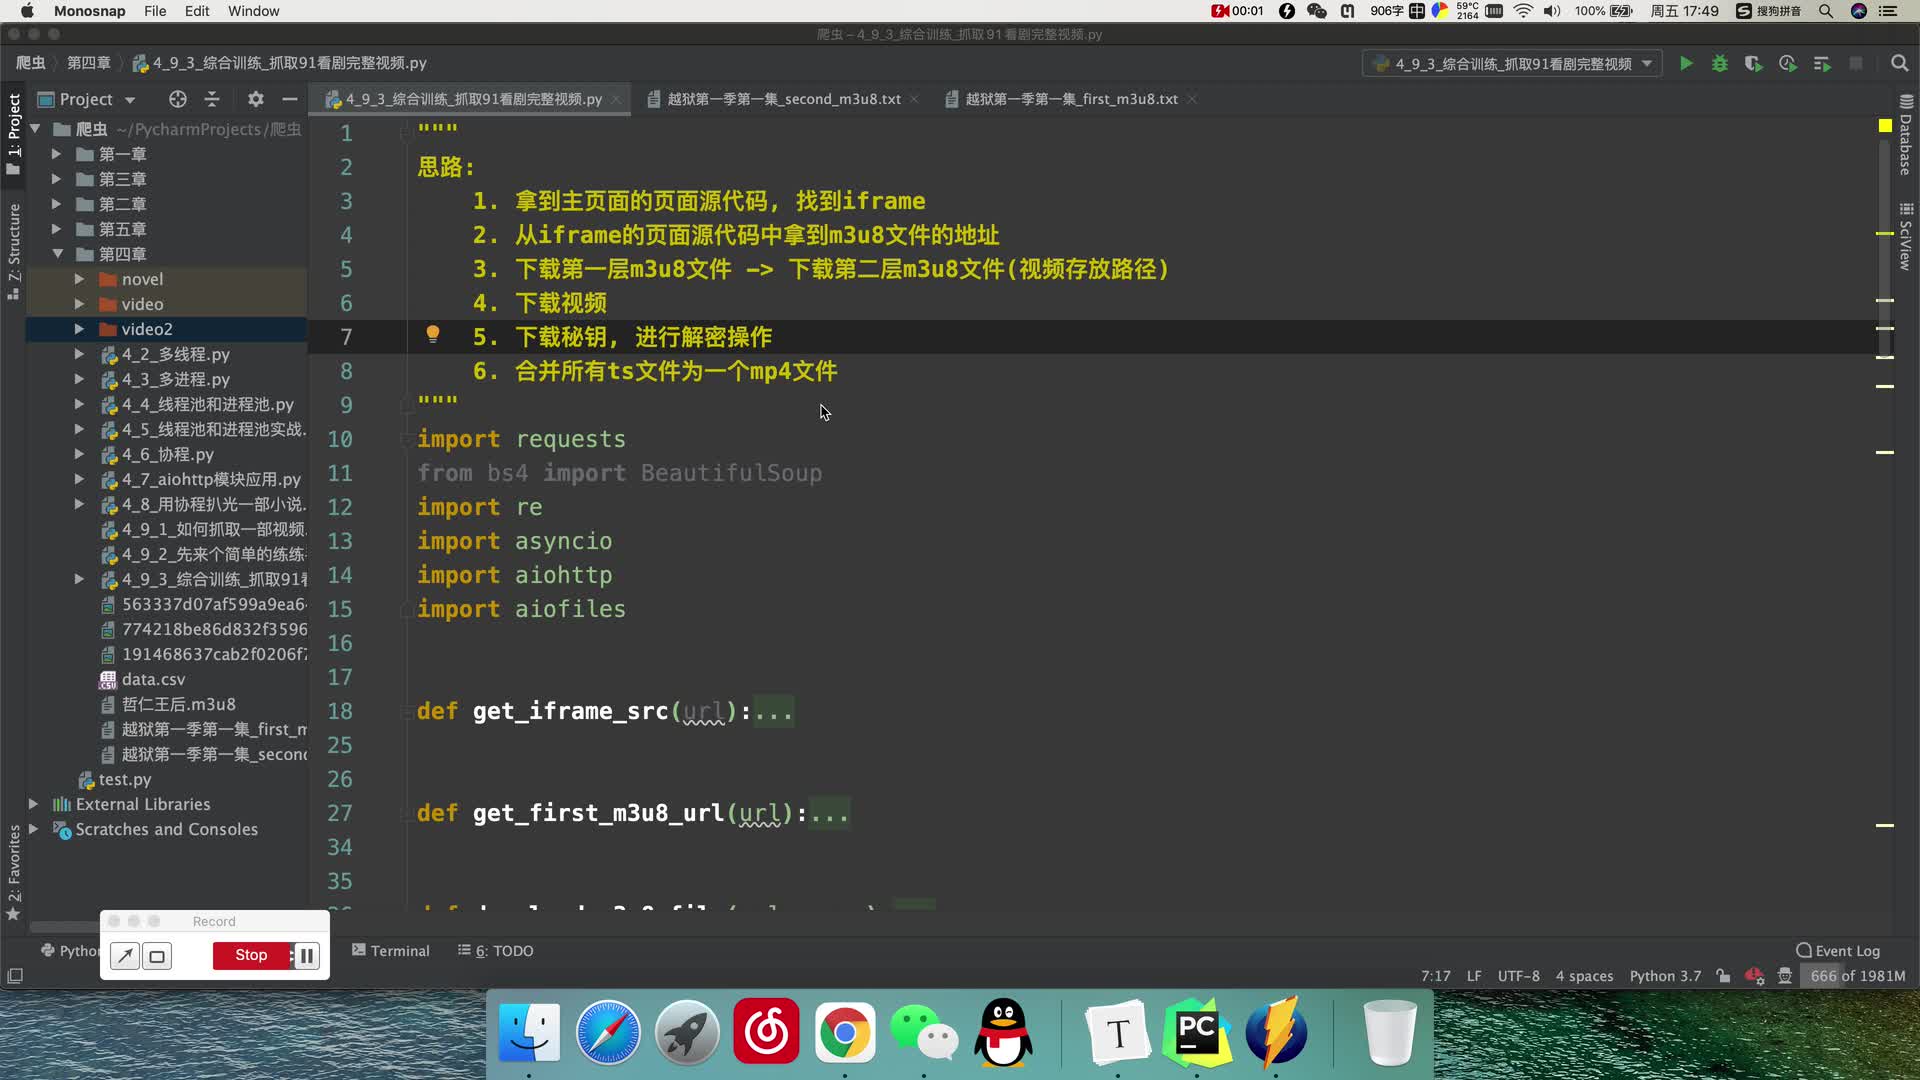This screenshot has width=1920, height=1080.
Task: Close the 4_9_3 Python file tab
Action: (616, 99)
